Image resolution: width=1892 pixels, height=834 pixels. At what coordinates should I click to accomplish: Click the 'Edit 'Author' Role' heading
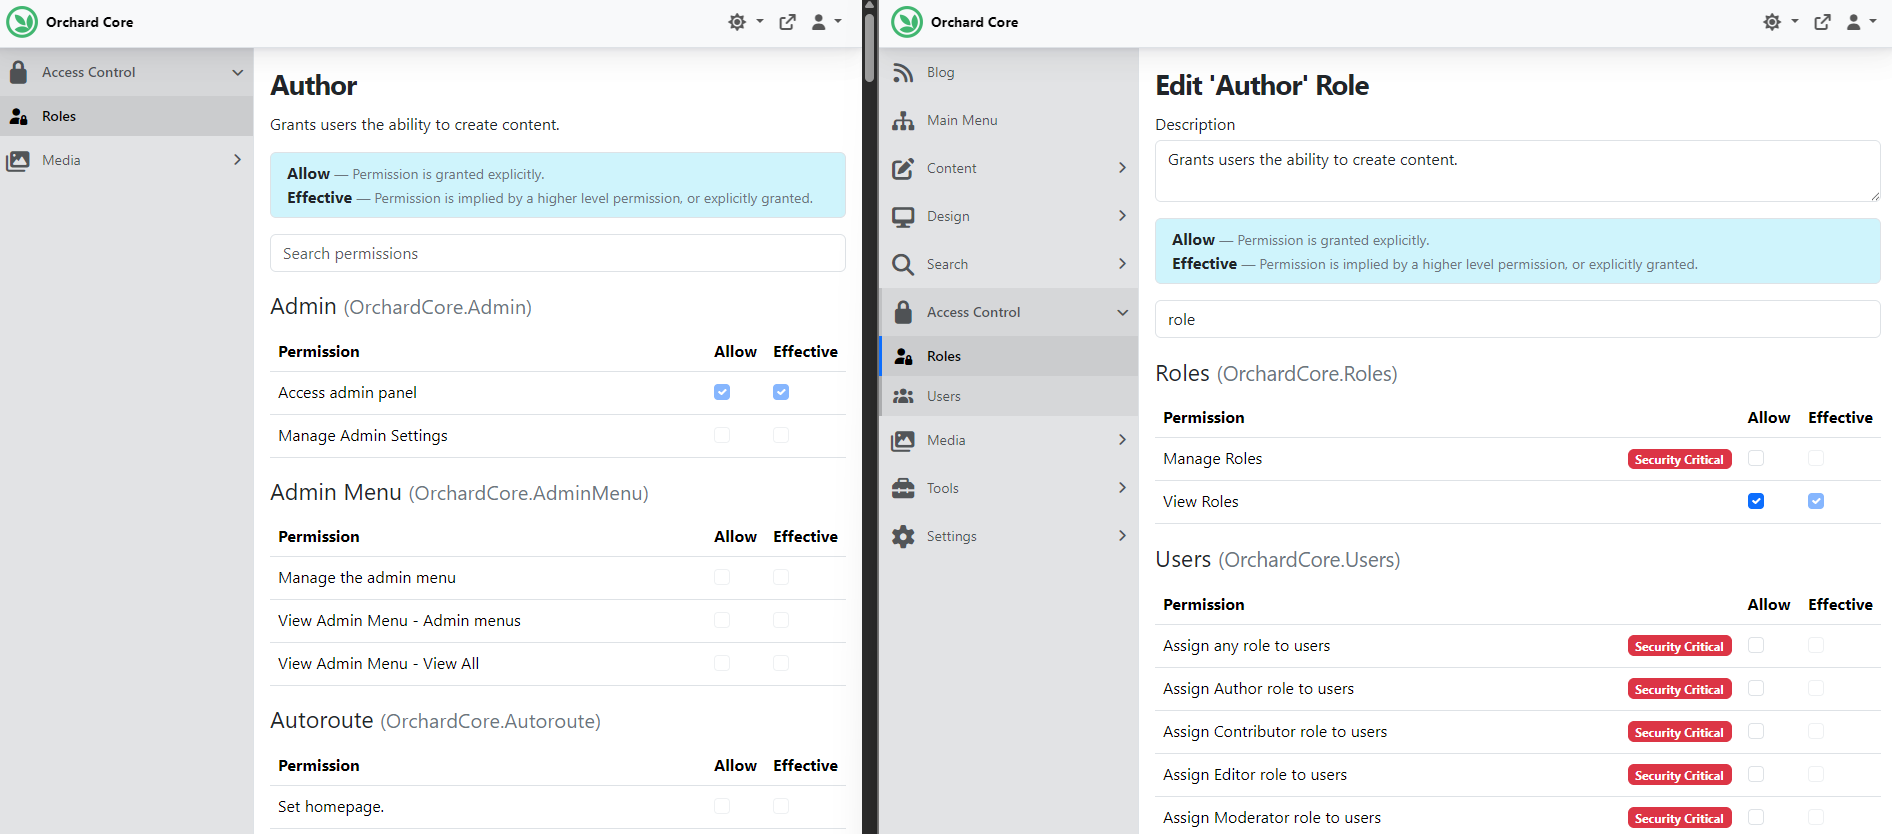pos(1262,85)
